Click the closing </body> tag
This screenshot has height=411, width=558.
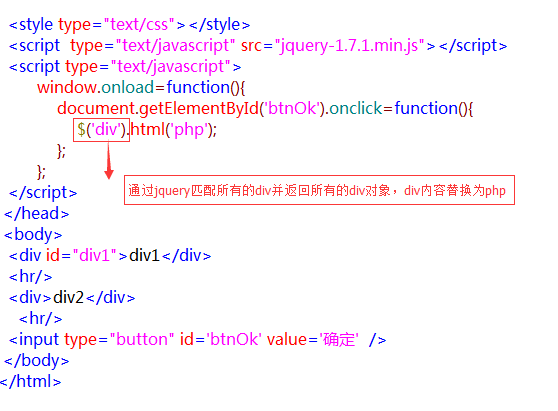coord(36,361)
